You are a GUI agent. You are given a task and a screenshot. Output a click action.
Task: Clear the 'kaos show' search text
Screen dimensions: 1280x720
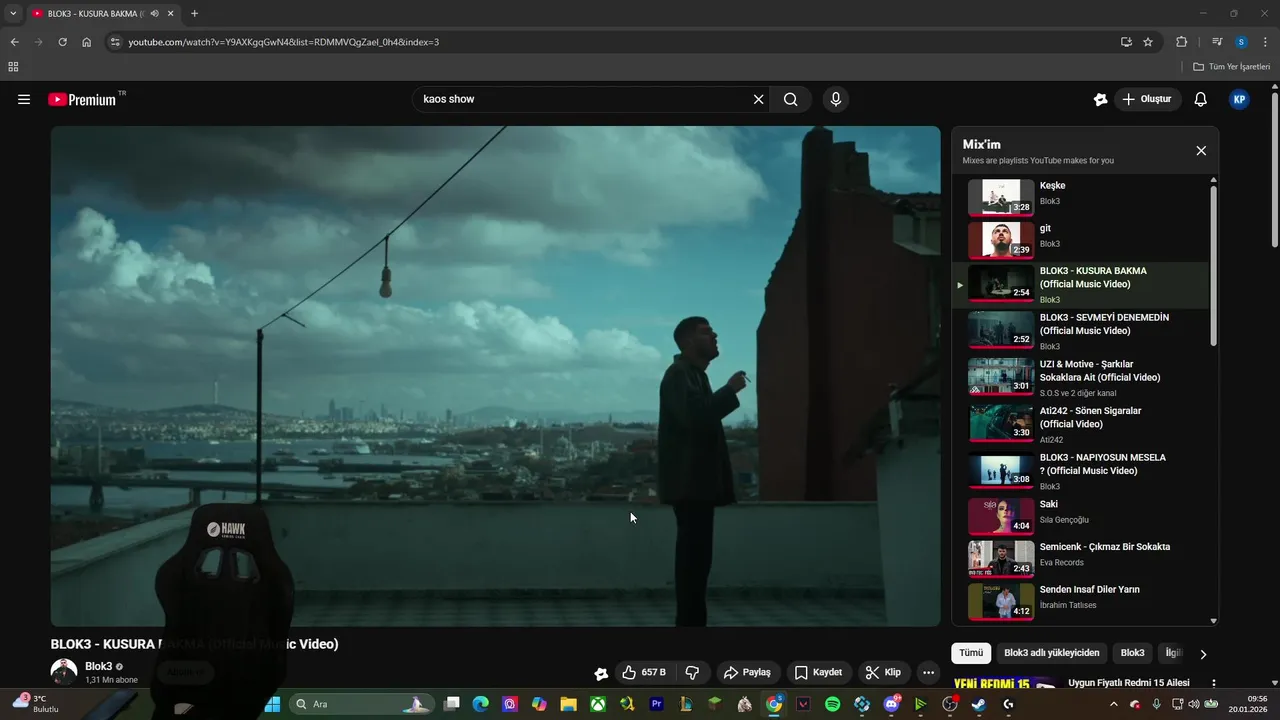[x=758, y=99]
